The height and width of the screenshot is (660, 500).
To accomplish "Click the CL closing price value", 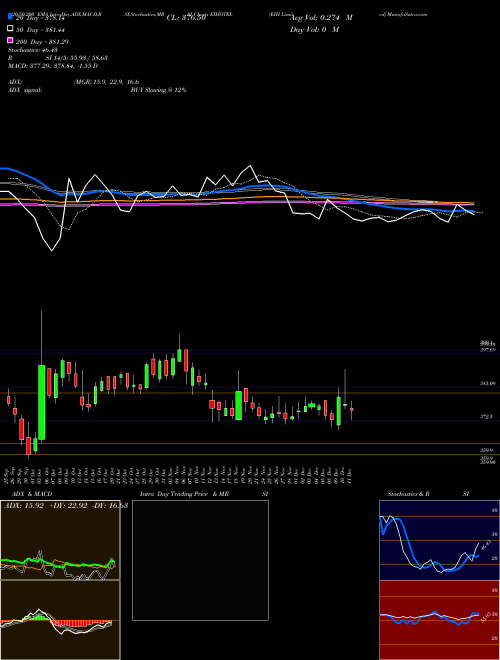I will [x=186, y=18].
